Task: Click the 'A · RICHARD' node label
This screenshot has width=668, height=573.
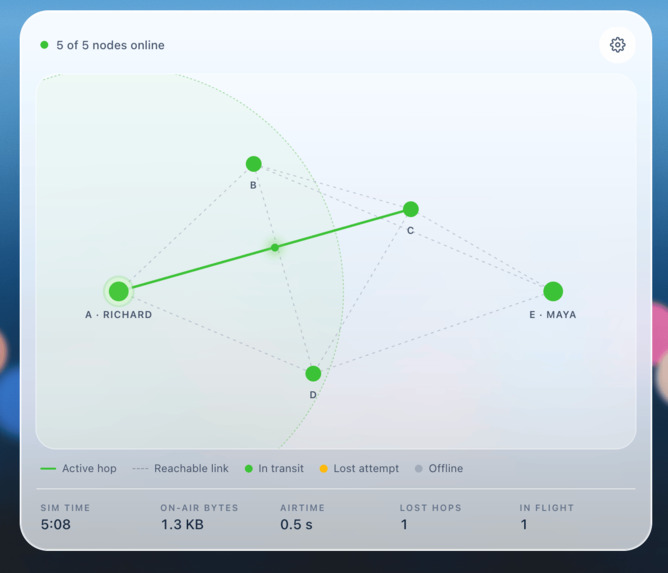Action: [118, 315]
